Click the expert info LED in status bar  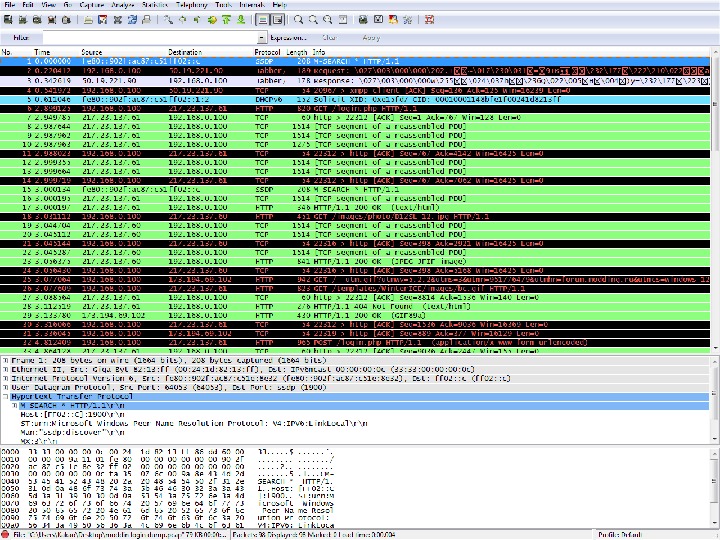coord(7,534)
